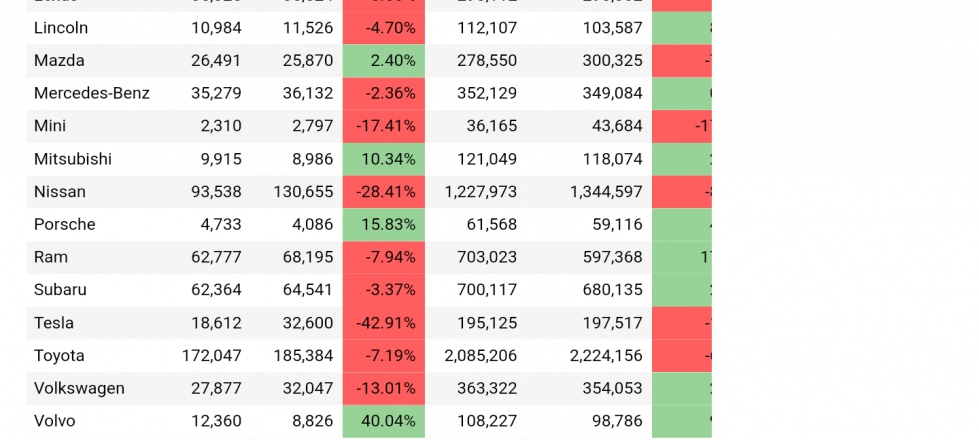Select the Volvo 40.04% green cell
Screen dimensions: 979x440
[x=383, y=421]
